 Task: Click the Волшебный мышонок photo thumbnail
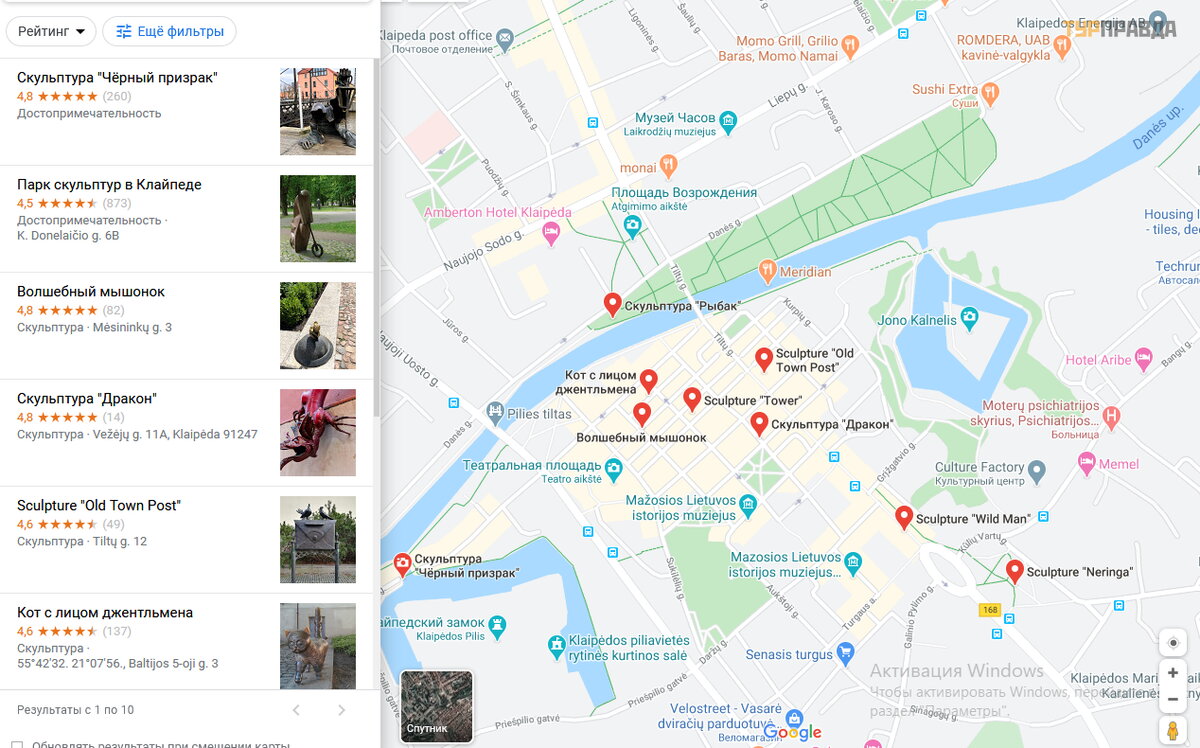pos(318,326)
